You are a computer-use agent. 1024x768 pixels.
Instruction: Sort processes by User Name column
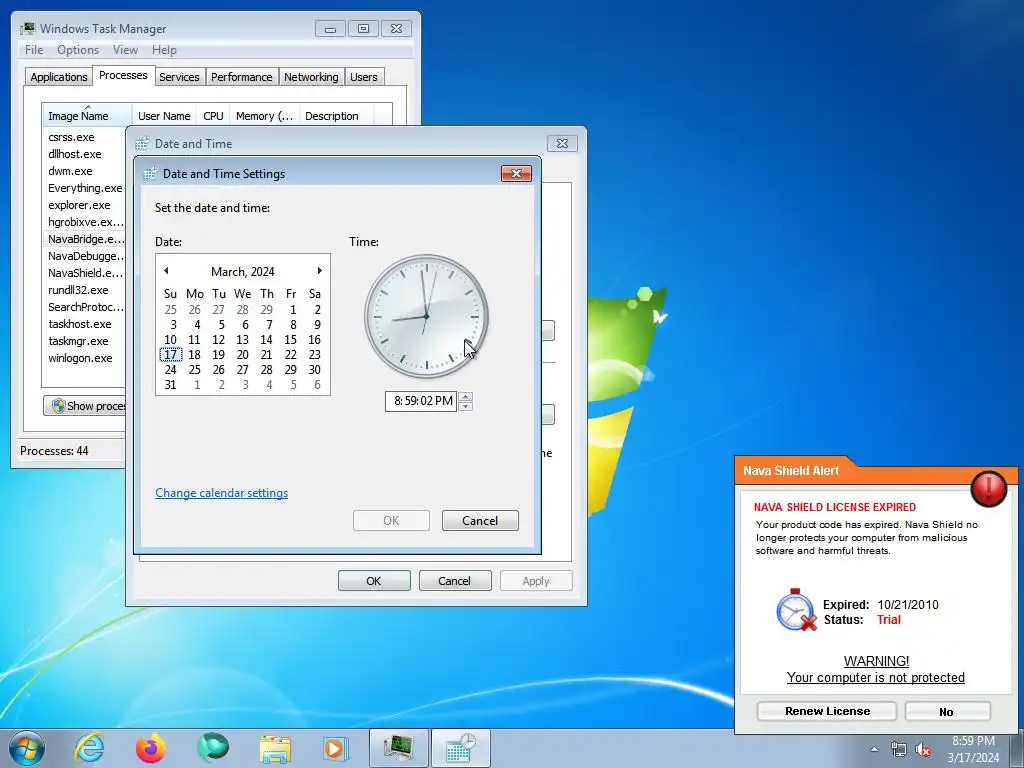(165, 116)
